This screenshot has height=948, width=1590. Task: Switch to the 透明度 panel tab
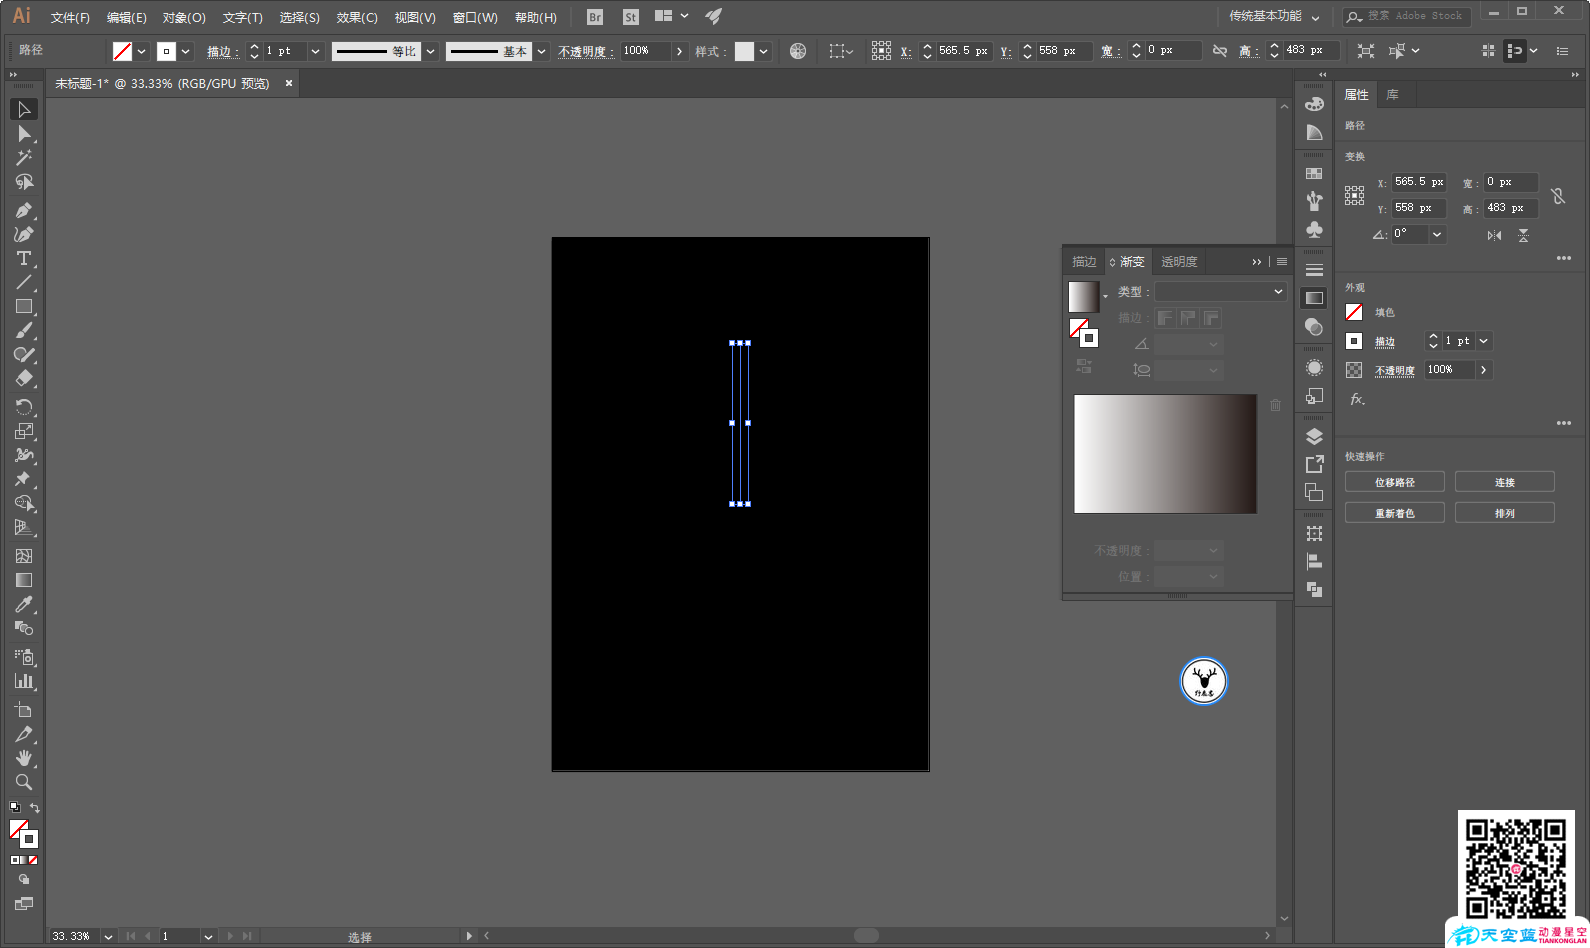[1179, 261]
